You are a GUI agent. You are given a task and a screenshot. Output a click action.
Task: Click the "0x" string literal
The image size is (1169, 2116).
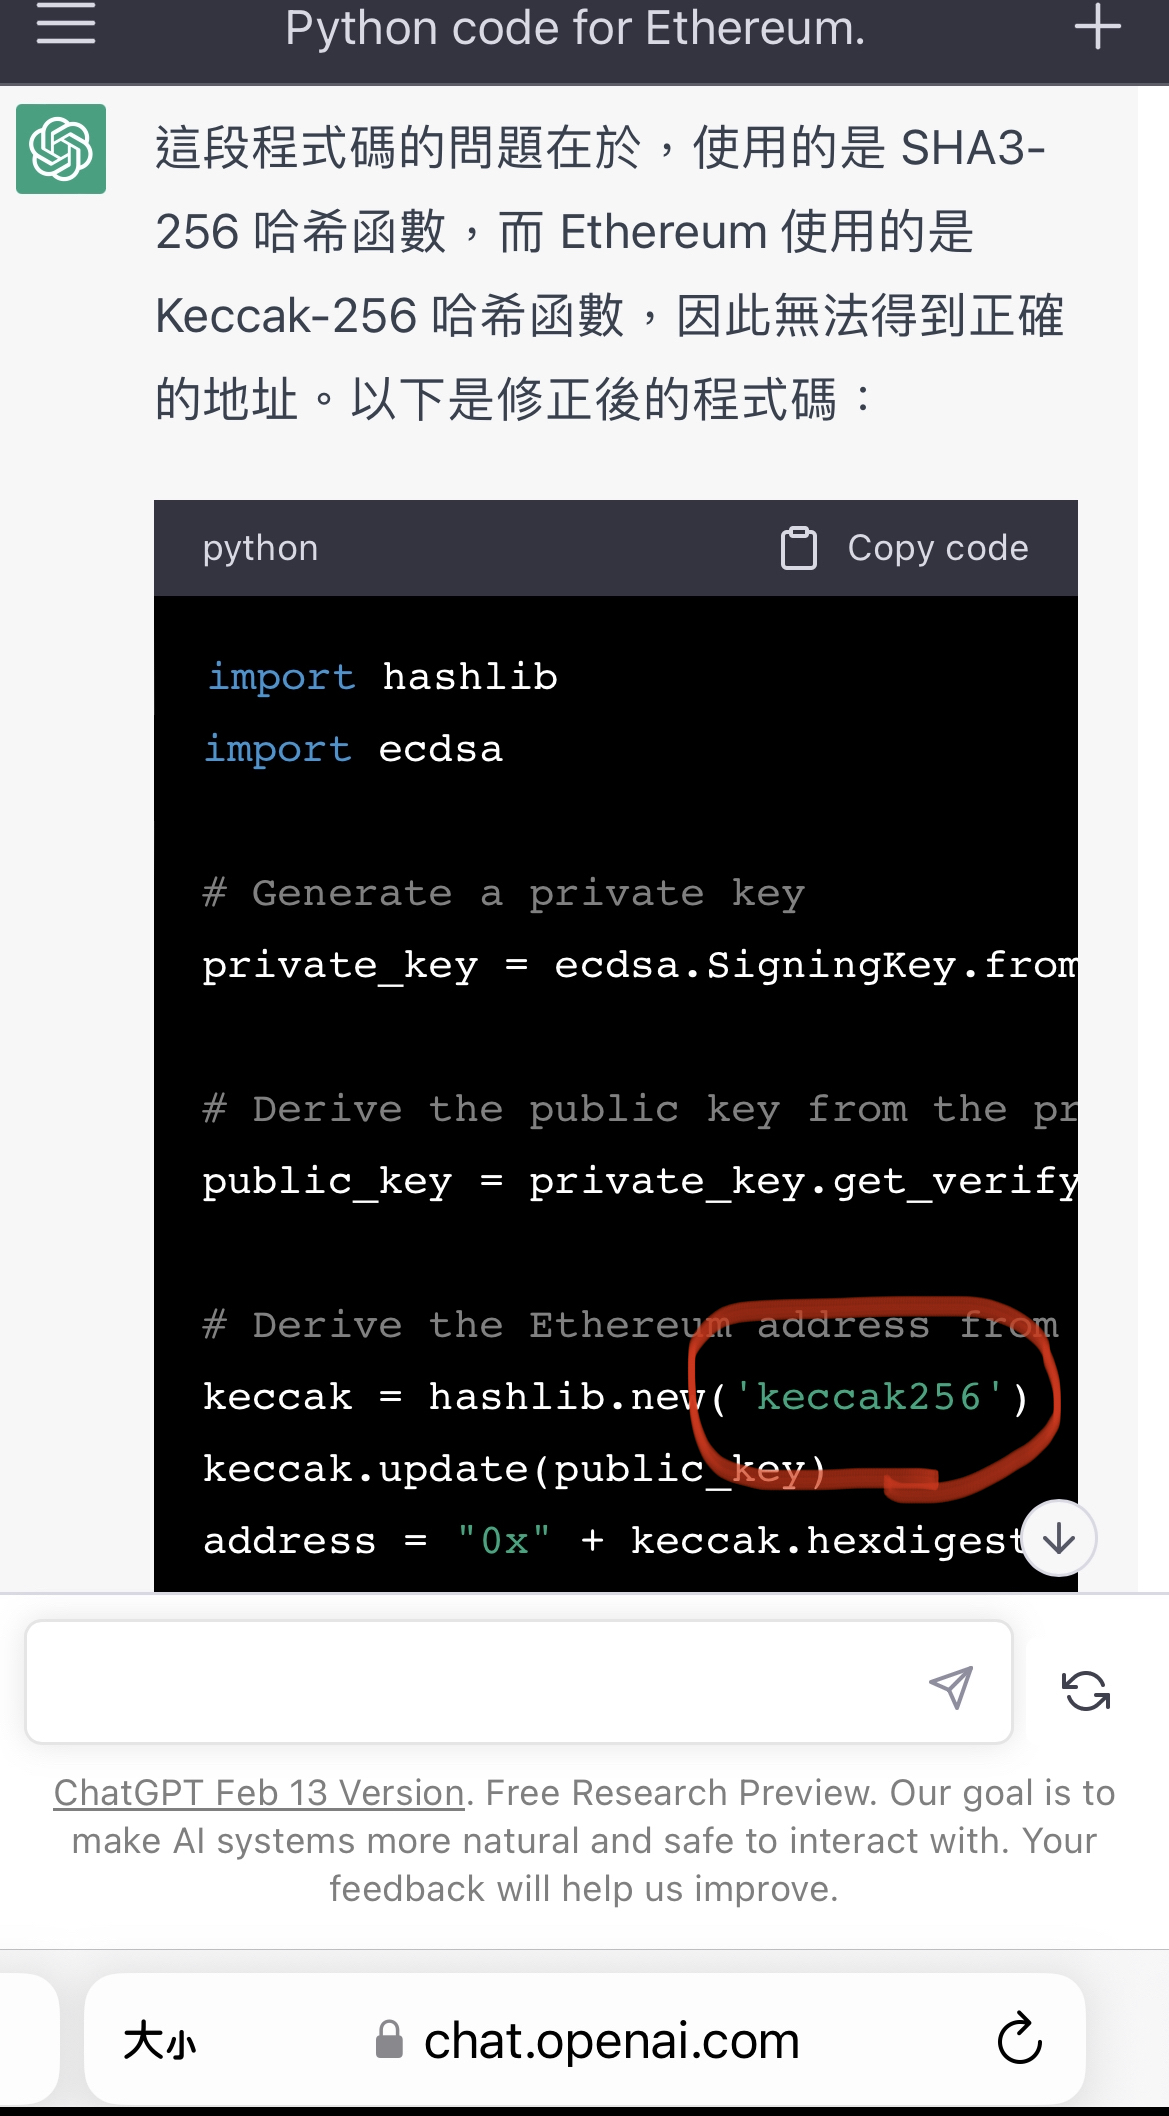[503, 1541]
